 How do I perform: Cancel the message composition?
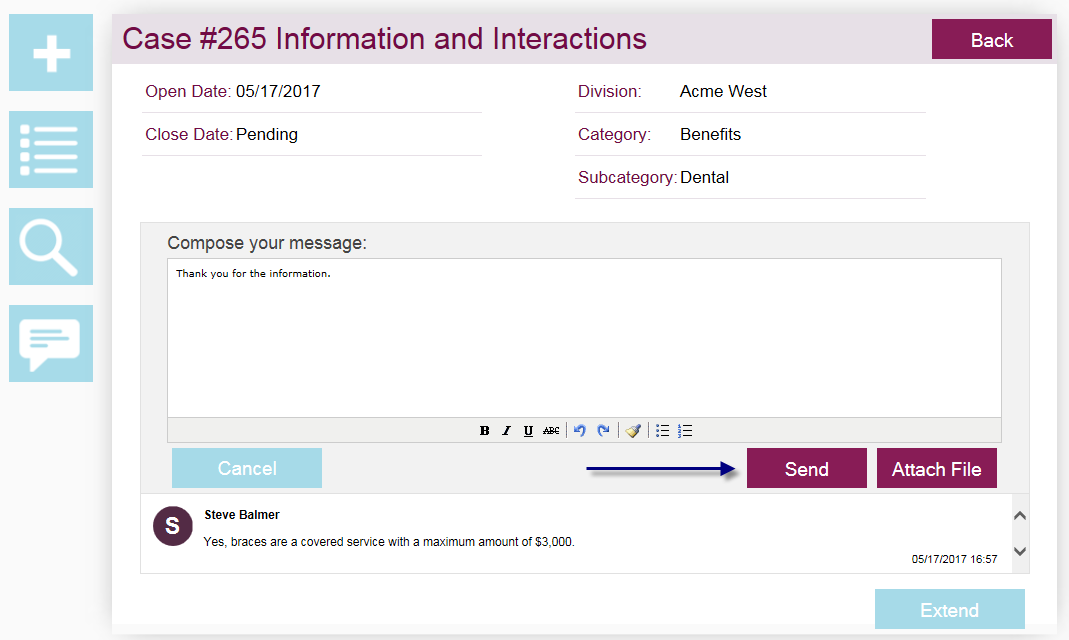click(247, 469)
